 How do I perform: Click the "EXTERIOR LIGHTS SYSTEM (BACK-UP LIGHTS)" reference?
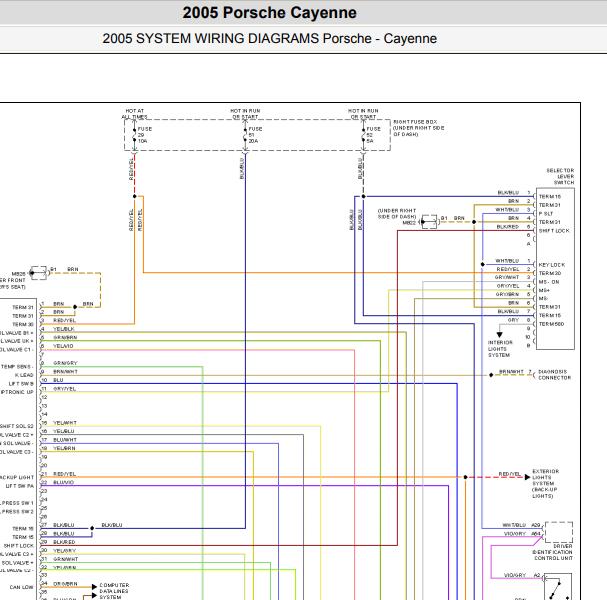[x=545, y=483]
